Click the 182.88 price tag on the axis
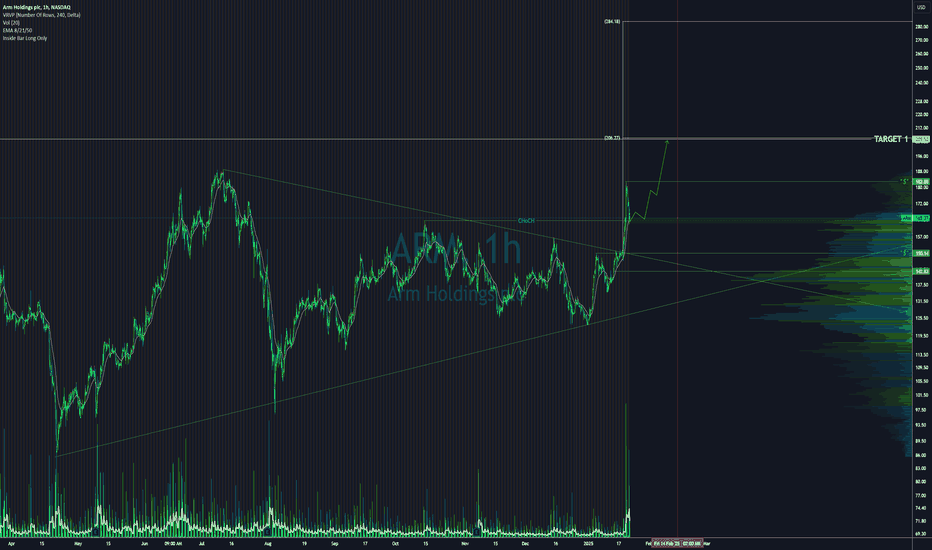The height and width of the screenshot is (550, 932). coord(921,181)
